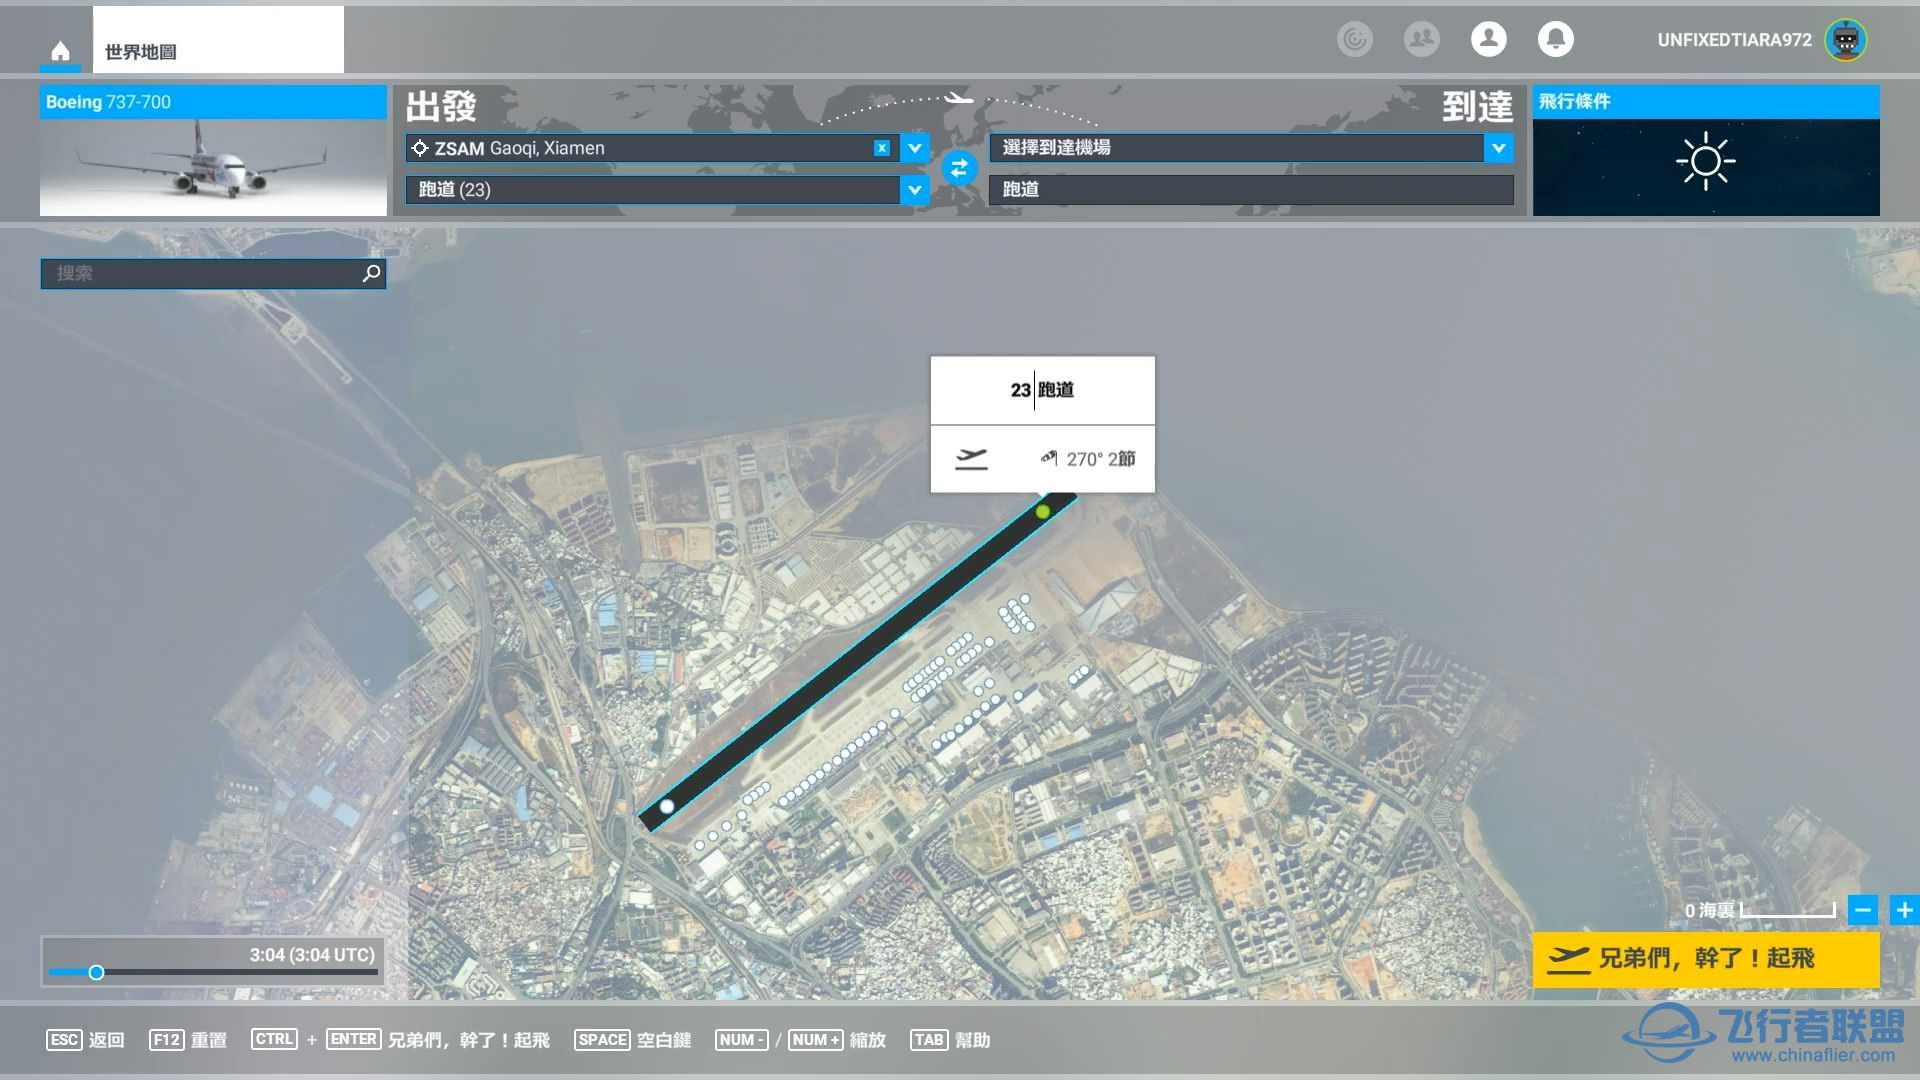The width and height of the screenshot is (1920, 1080).
Task: Click the TAB 幫助 help shortcut
Action: pos(950,1040)
